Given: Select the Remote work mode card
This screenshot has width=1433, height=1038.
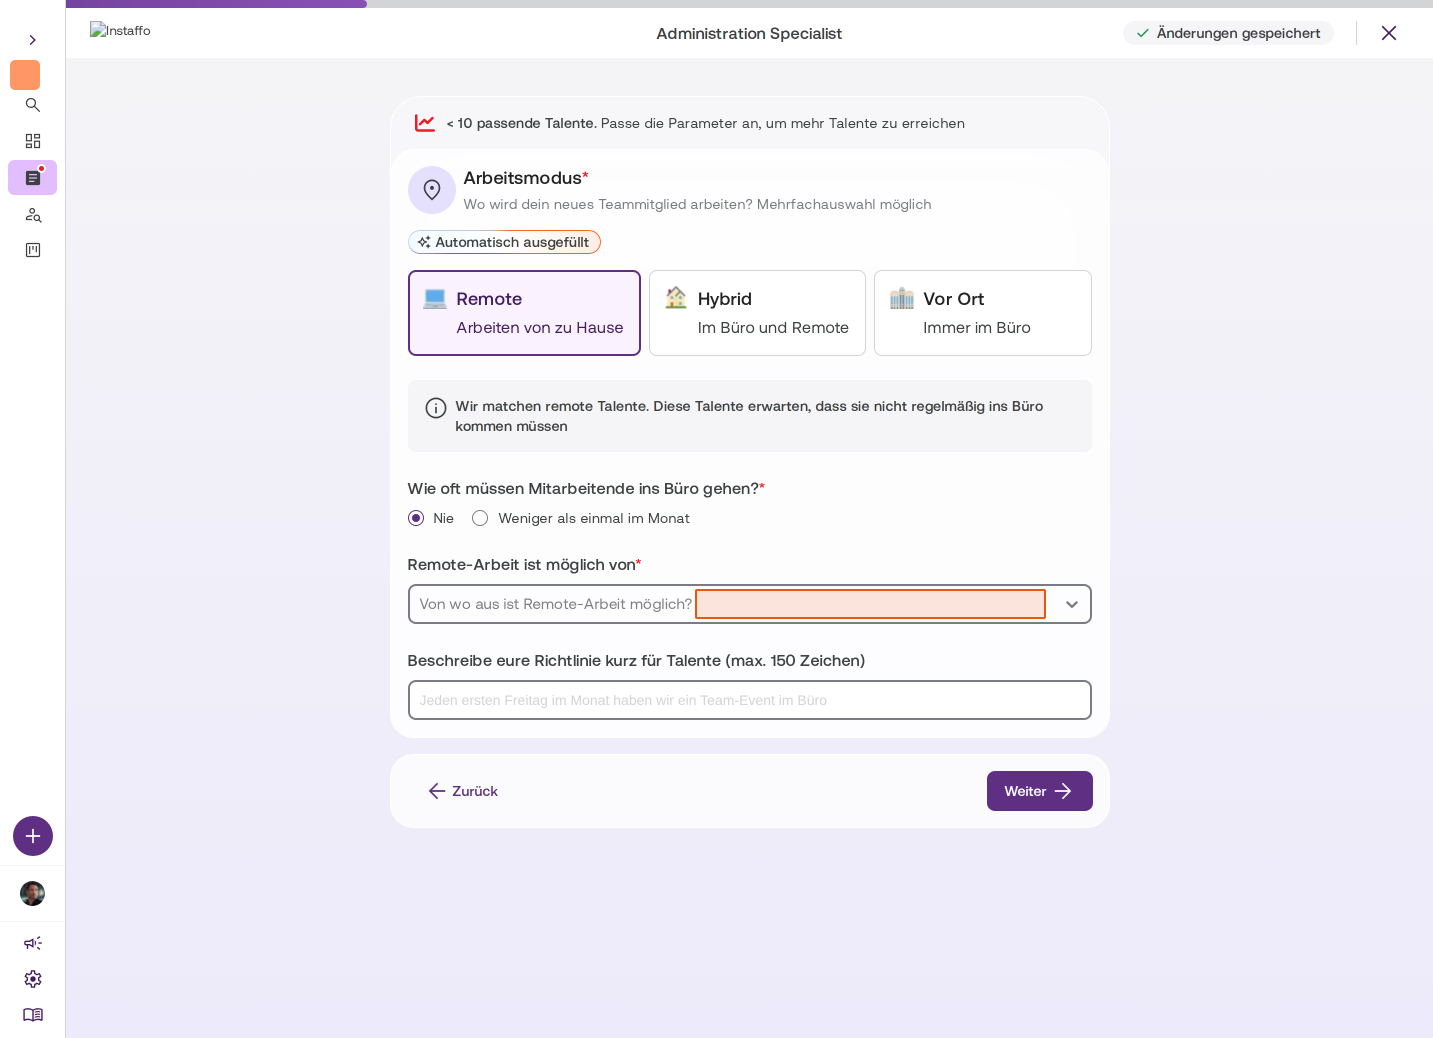Looking at the screenshot, I should click(524, 313).
